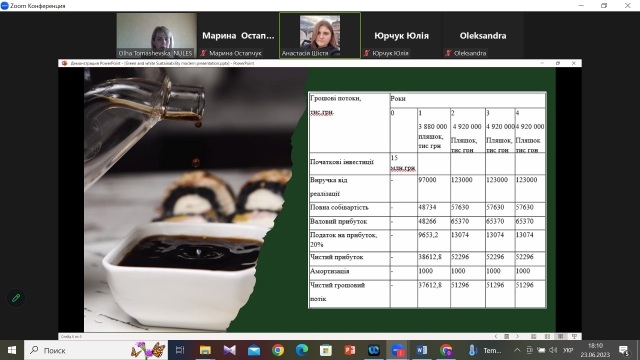Open File Explorer from taskbar
Viewport: 640px width, 360px height.
205,350
